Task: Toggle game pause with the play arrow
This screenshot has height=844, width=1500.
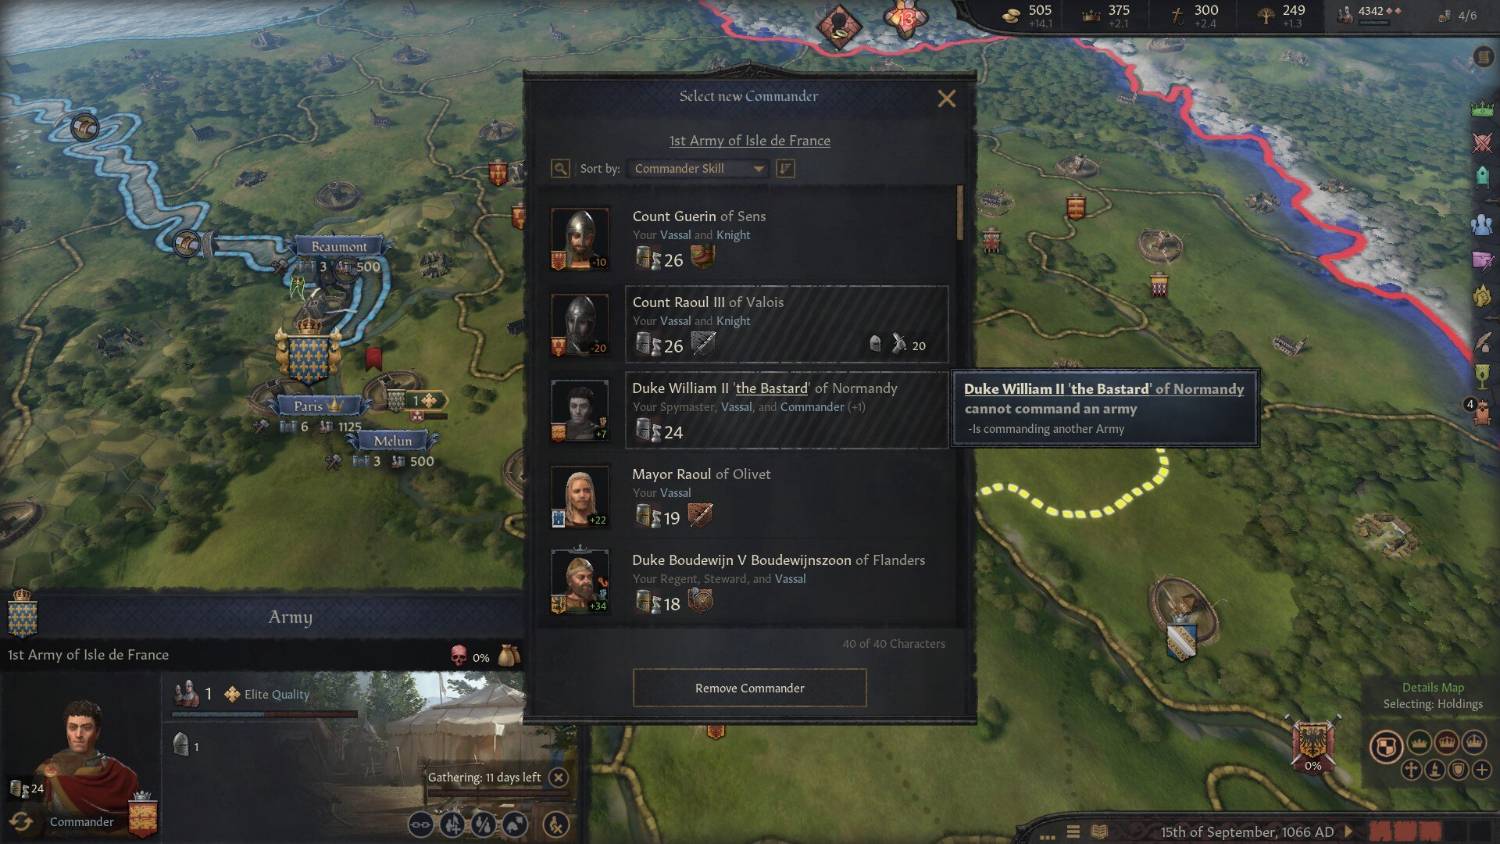Action: (1349, 831)
